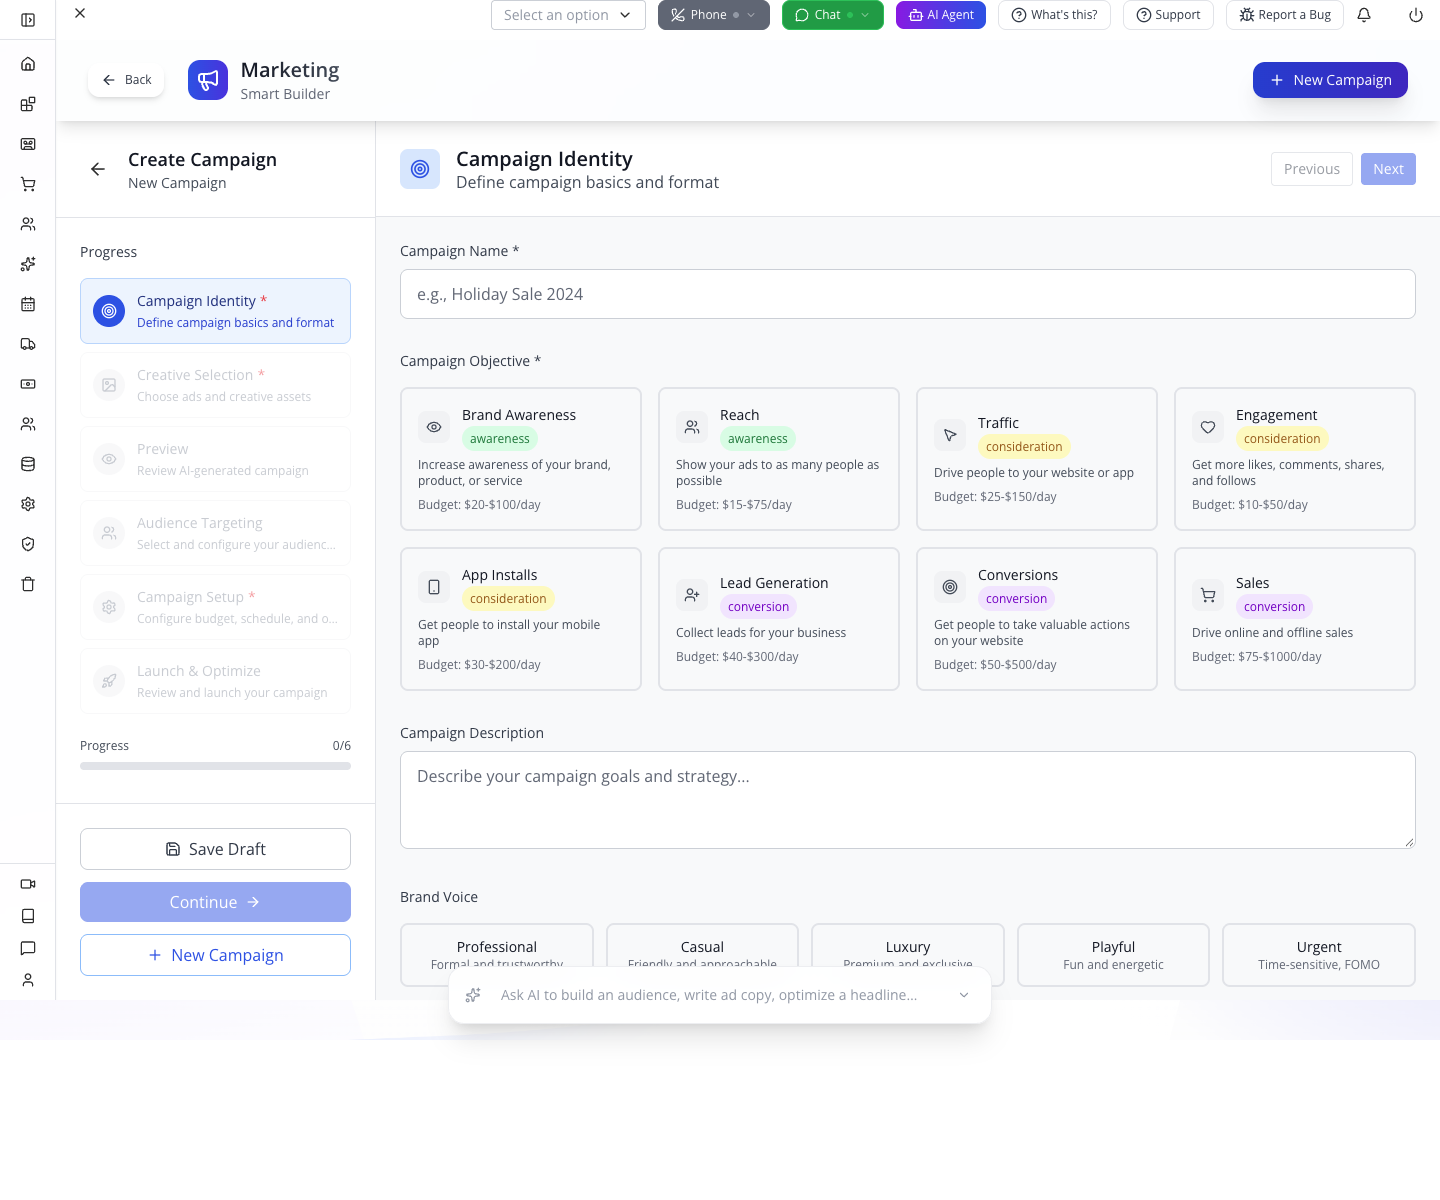Open the book icon in the sidebar

click(x=28, y=916)
